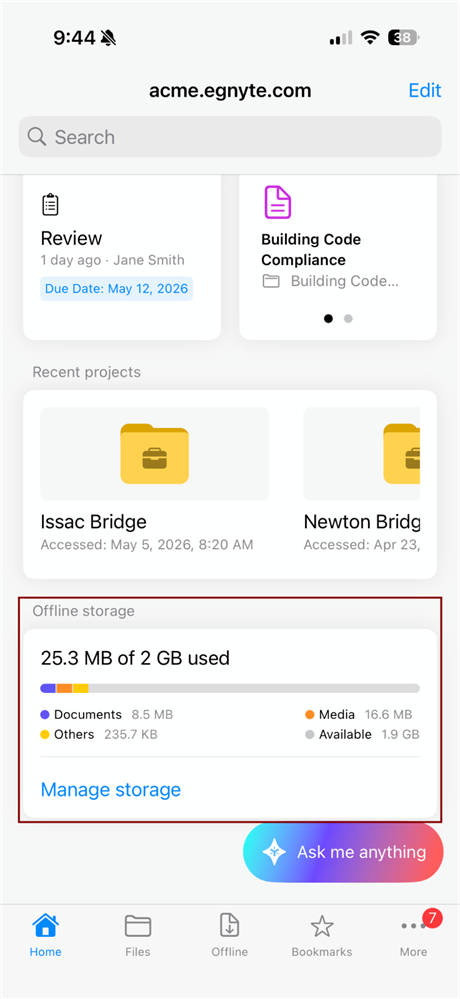Tap the offline storage usage bar

tap(230, 688)
